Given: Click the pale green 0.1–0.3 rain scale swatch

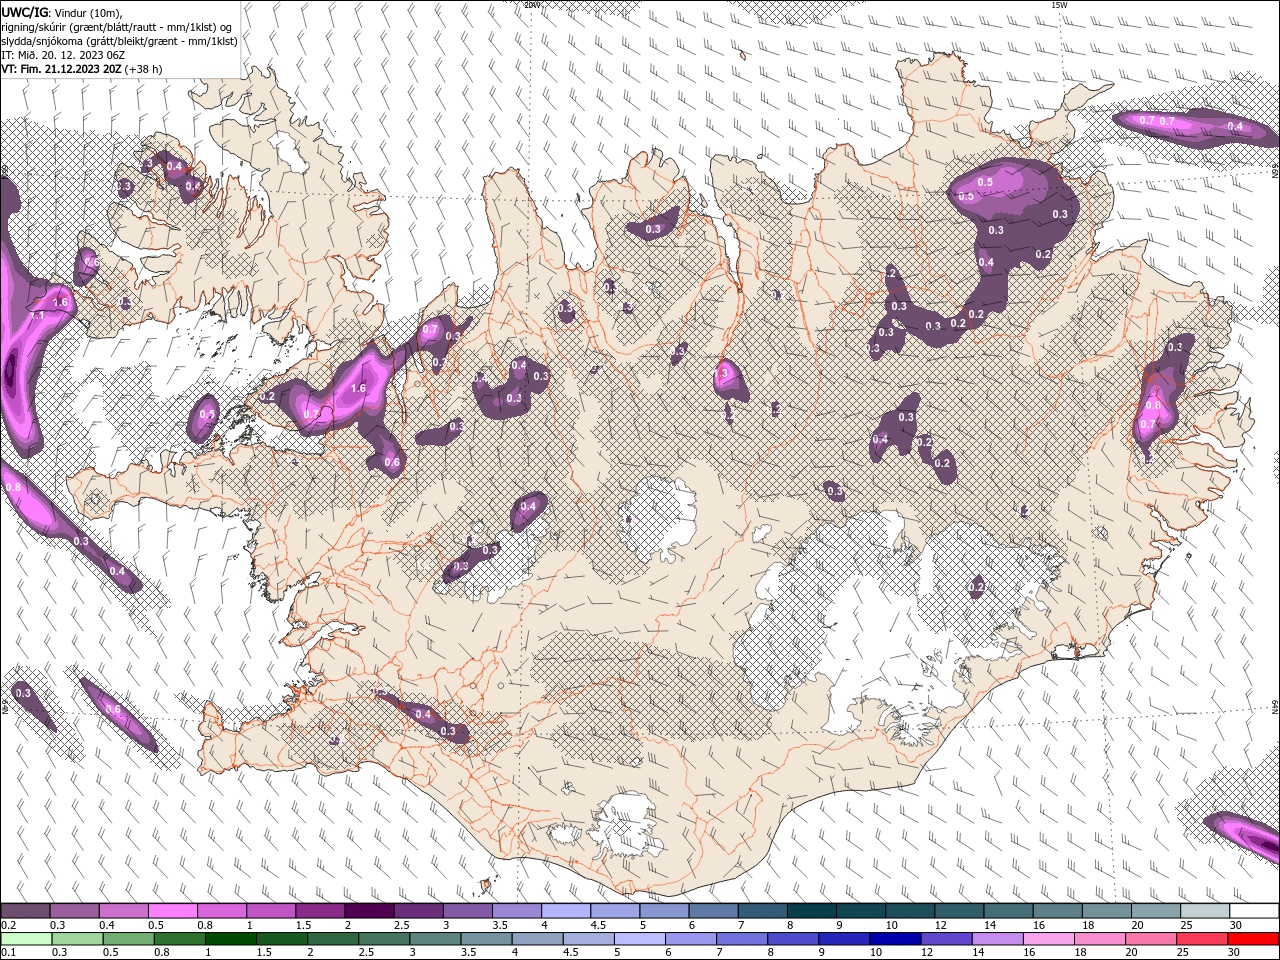Looking at the screenshot, I should 26,939.
